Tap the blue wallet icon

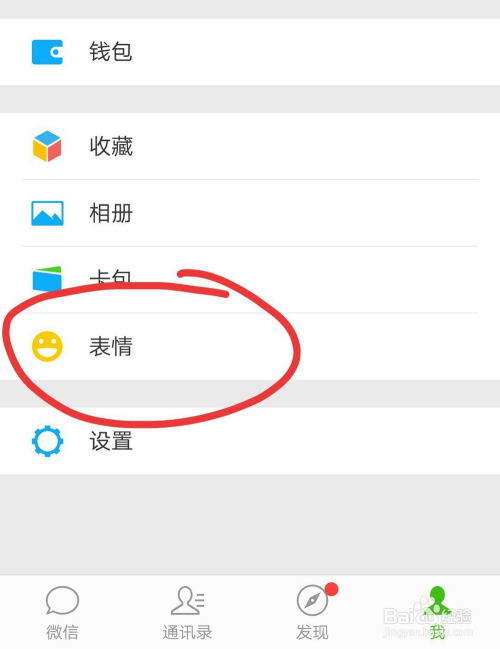(47, 52)
